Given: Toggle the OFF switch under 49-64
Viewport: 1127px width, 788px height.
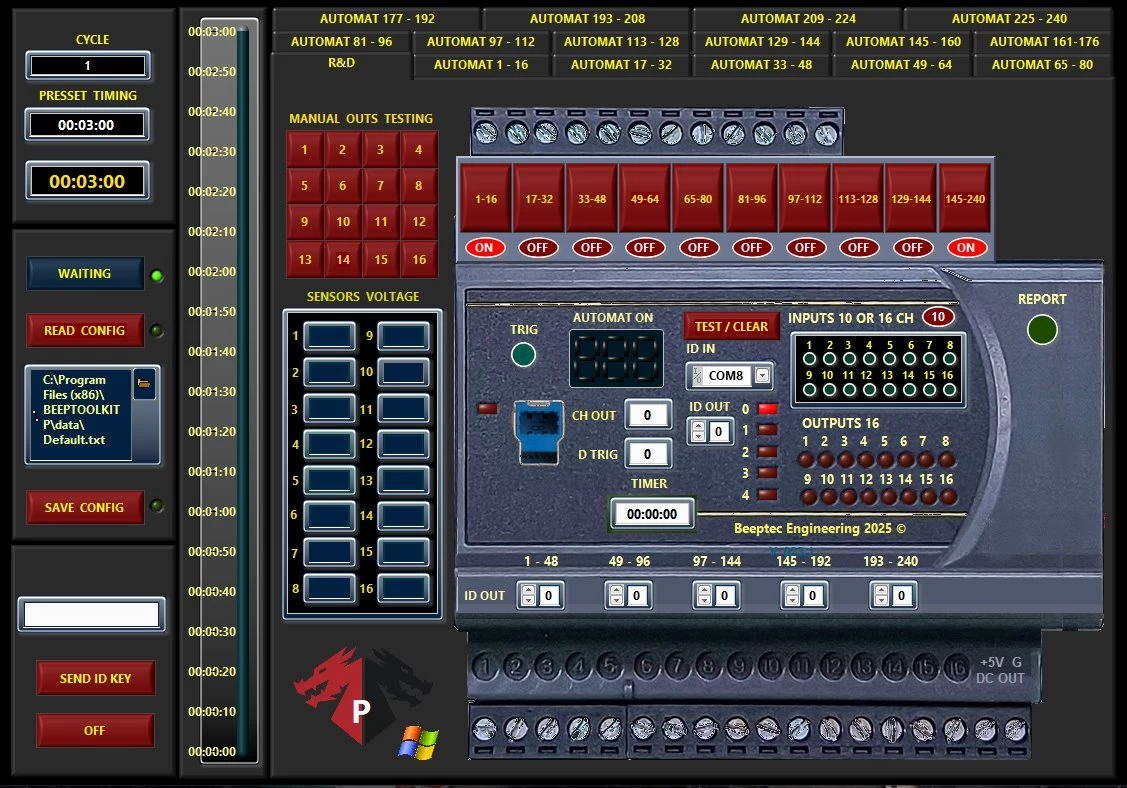Looking at the screenshot, I should point(644,247).
